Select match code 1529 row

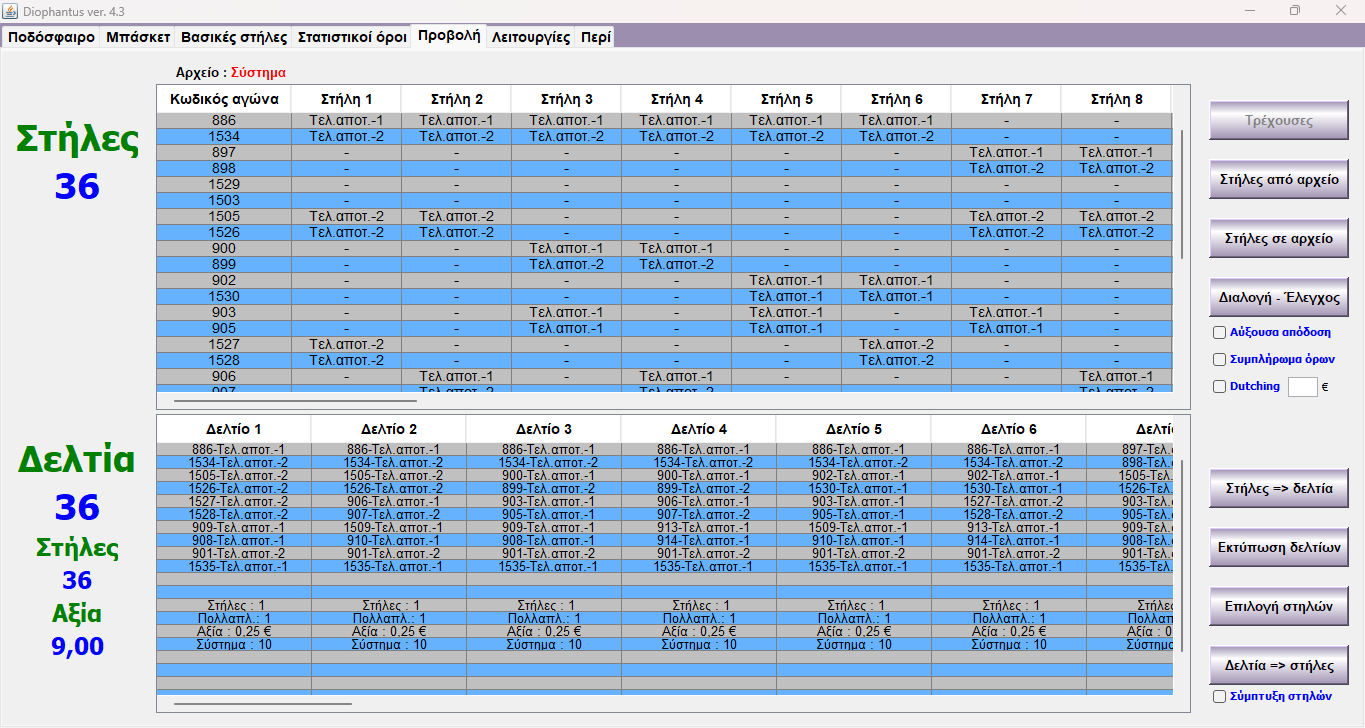[664, 185]
